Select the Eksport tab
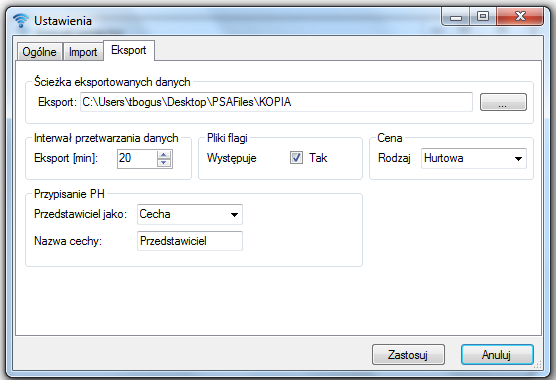556x380 pixels. click(129, 50)
